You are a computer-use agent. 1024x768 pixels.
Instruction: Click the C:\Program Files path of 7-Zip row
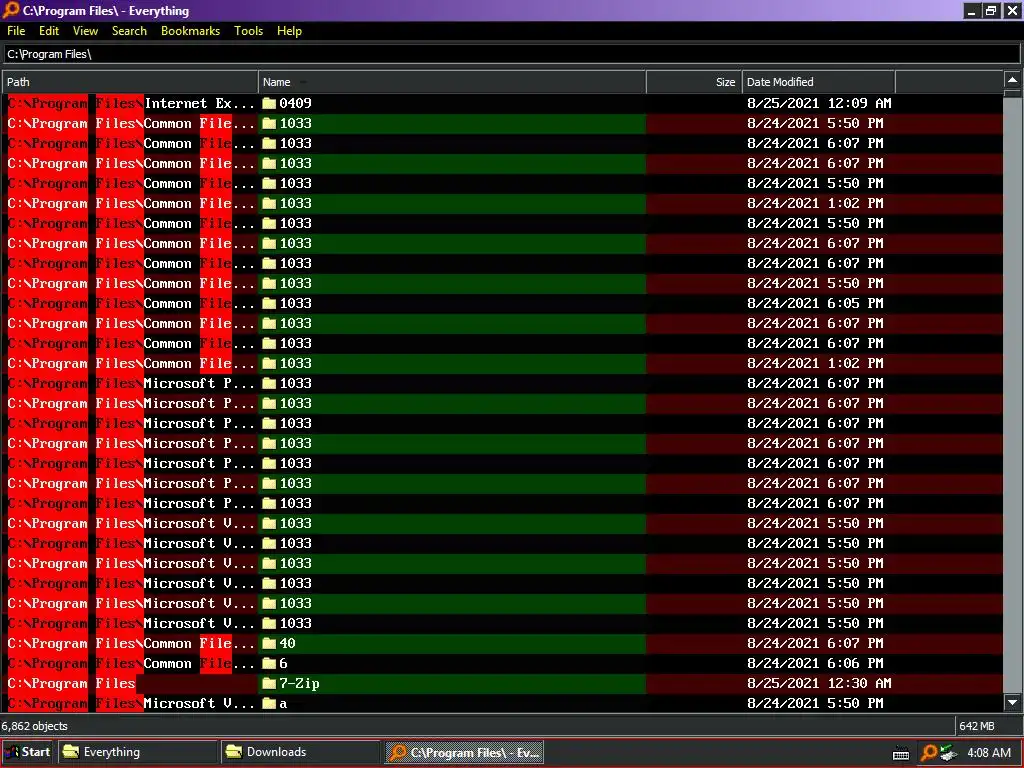click(71, 684)
